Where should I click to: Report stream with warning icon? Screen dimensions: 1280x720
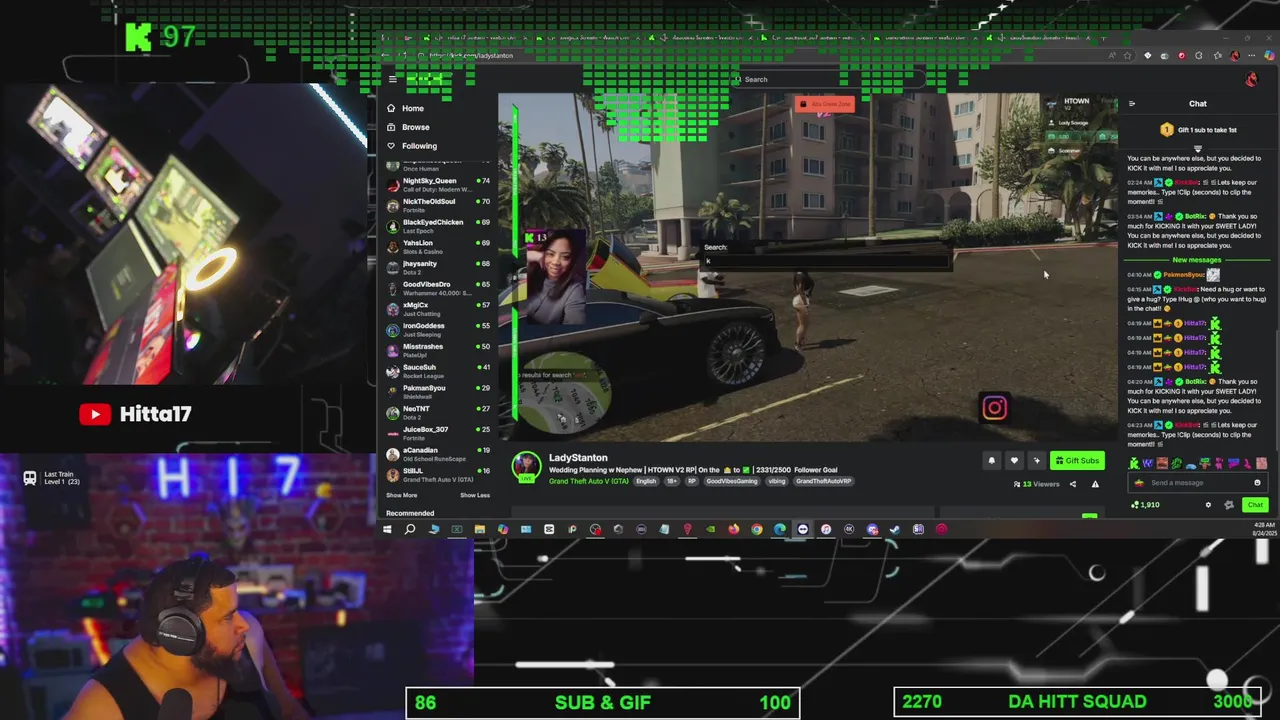coord(1095,484)
